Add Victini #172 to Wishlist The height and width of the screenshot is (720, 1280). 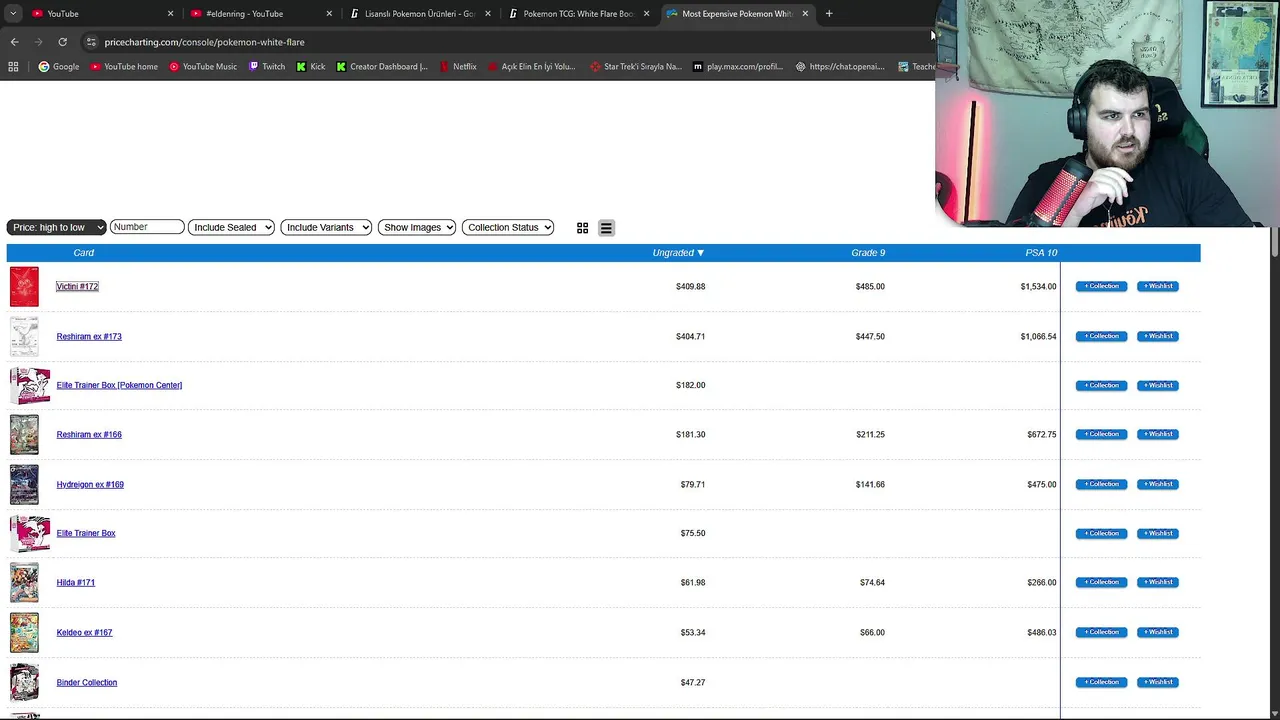1158,287
